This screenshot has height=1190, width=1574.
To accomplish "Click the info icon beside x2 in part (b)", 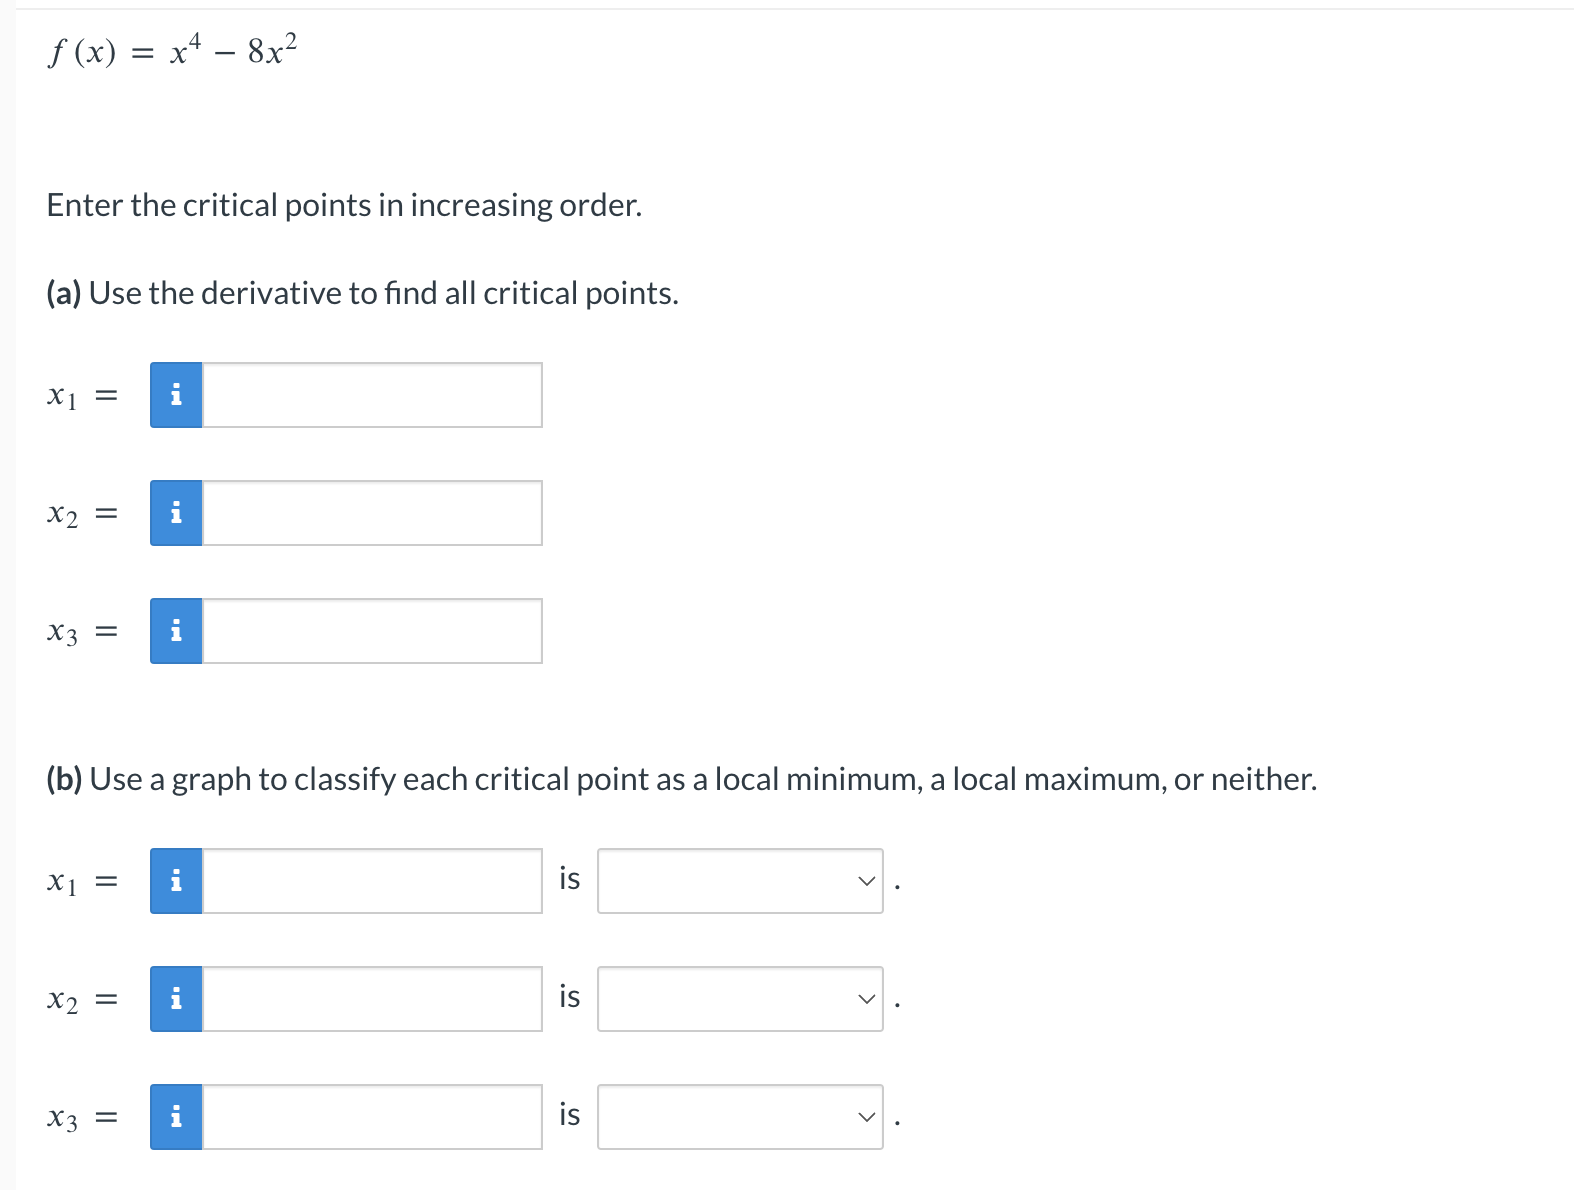I will pyautogui.click(x=176, y=998).
